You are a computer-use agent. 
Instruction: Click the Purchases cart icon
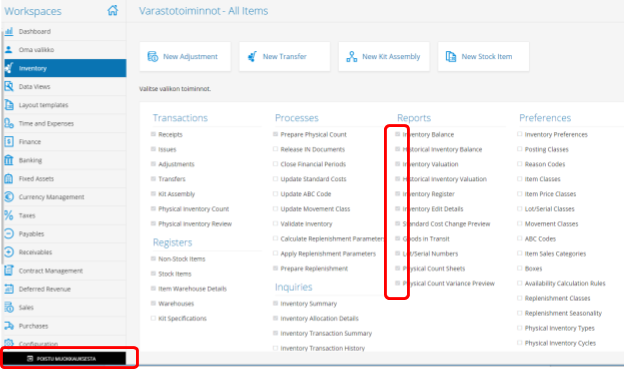coord(9,326)
